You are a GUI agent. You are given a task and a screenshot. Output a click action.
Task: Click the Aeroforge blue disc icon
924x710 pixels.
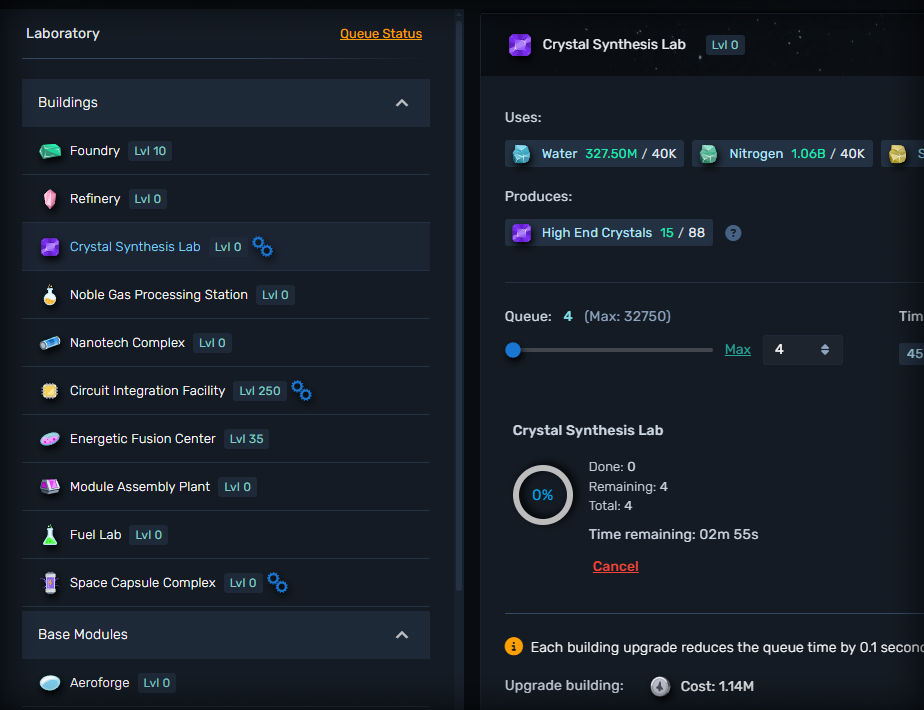point(50,683)
